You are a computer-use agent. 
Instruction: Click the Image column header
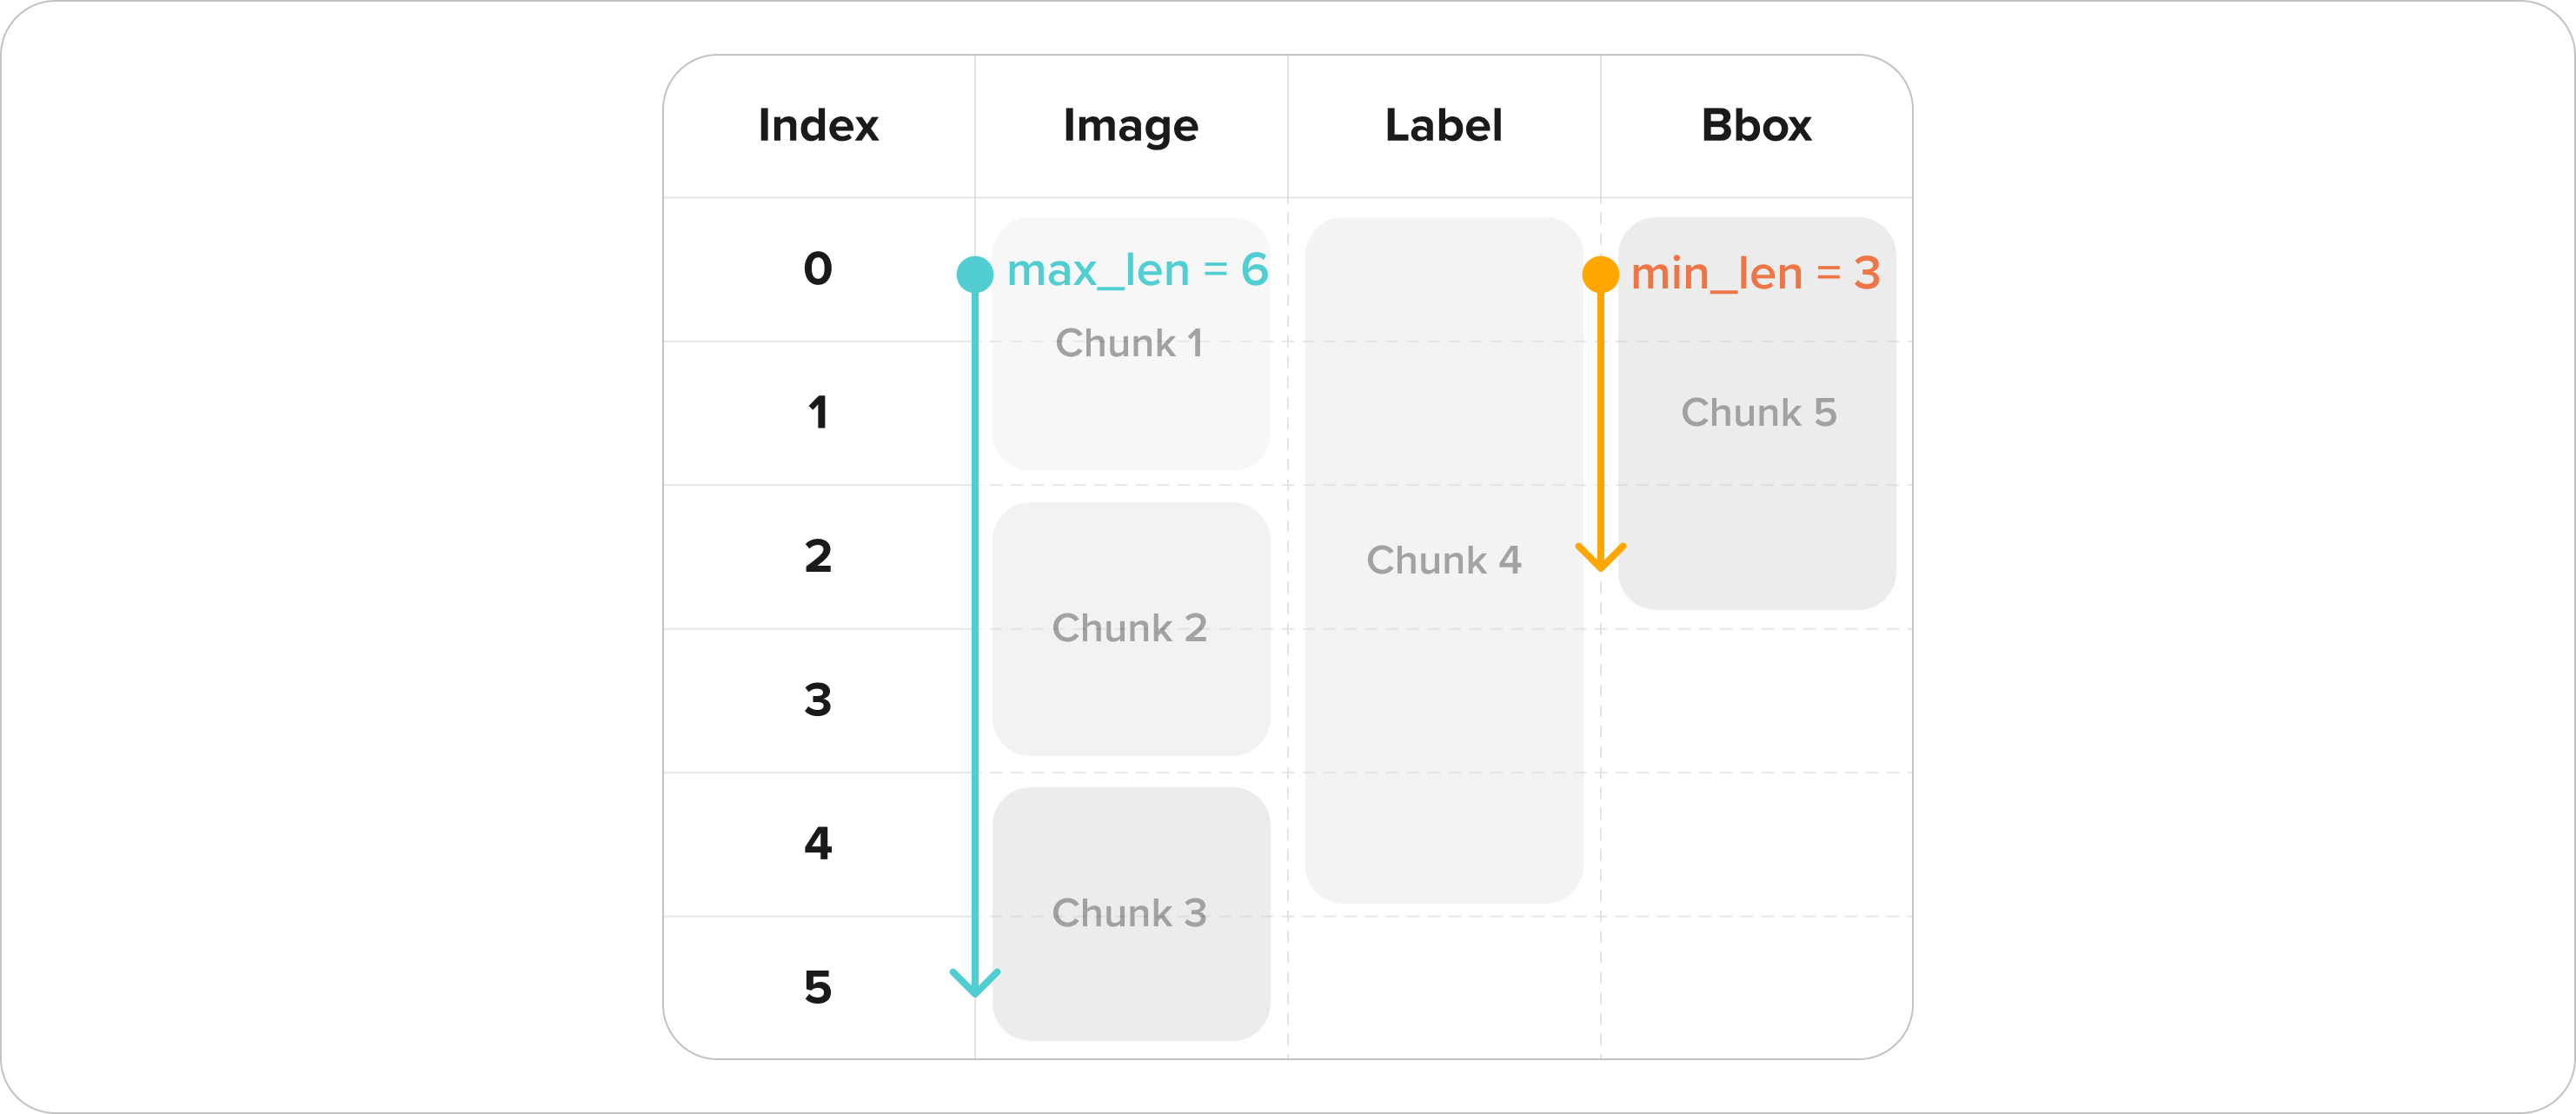[1131, 127]
